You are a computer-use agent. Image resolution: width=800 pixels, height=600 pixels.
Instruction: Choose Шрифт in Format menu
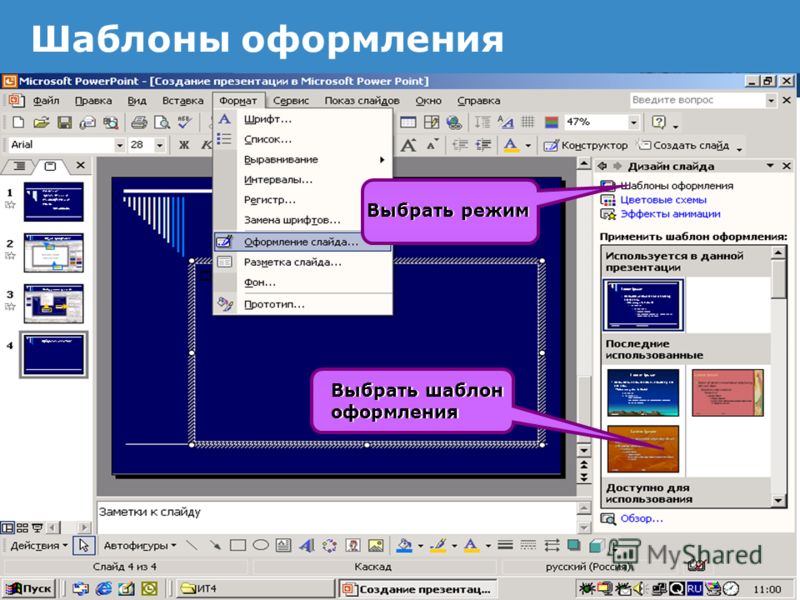pos(303,119)
